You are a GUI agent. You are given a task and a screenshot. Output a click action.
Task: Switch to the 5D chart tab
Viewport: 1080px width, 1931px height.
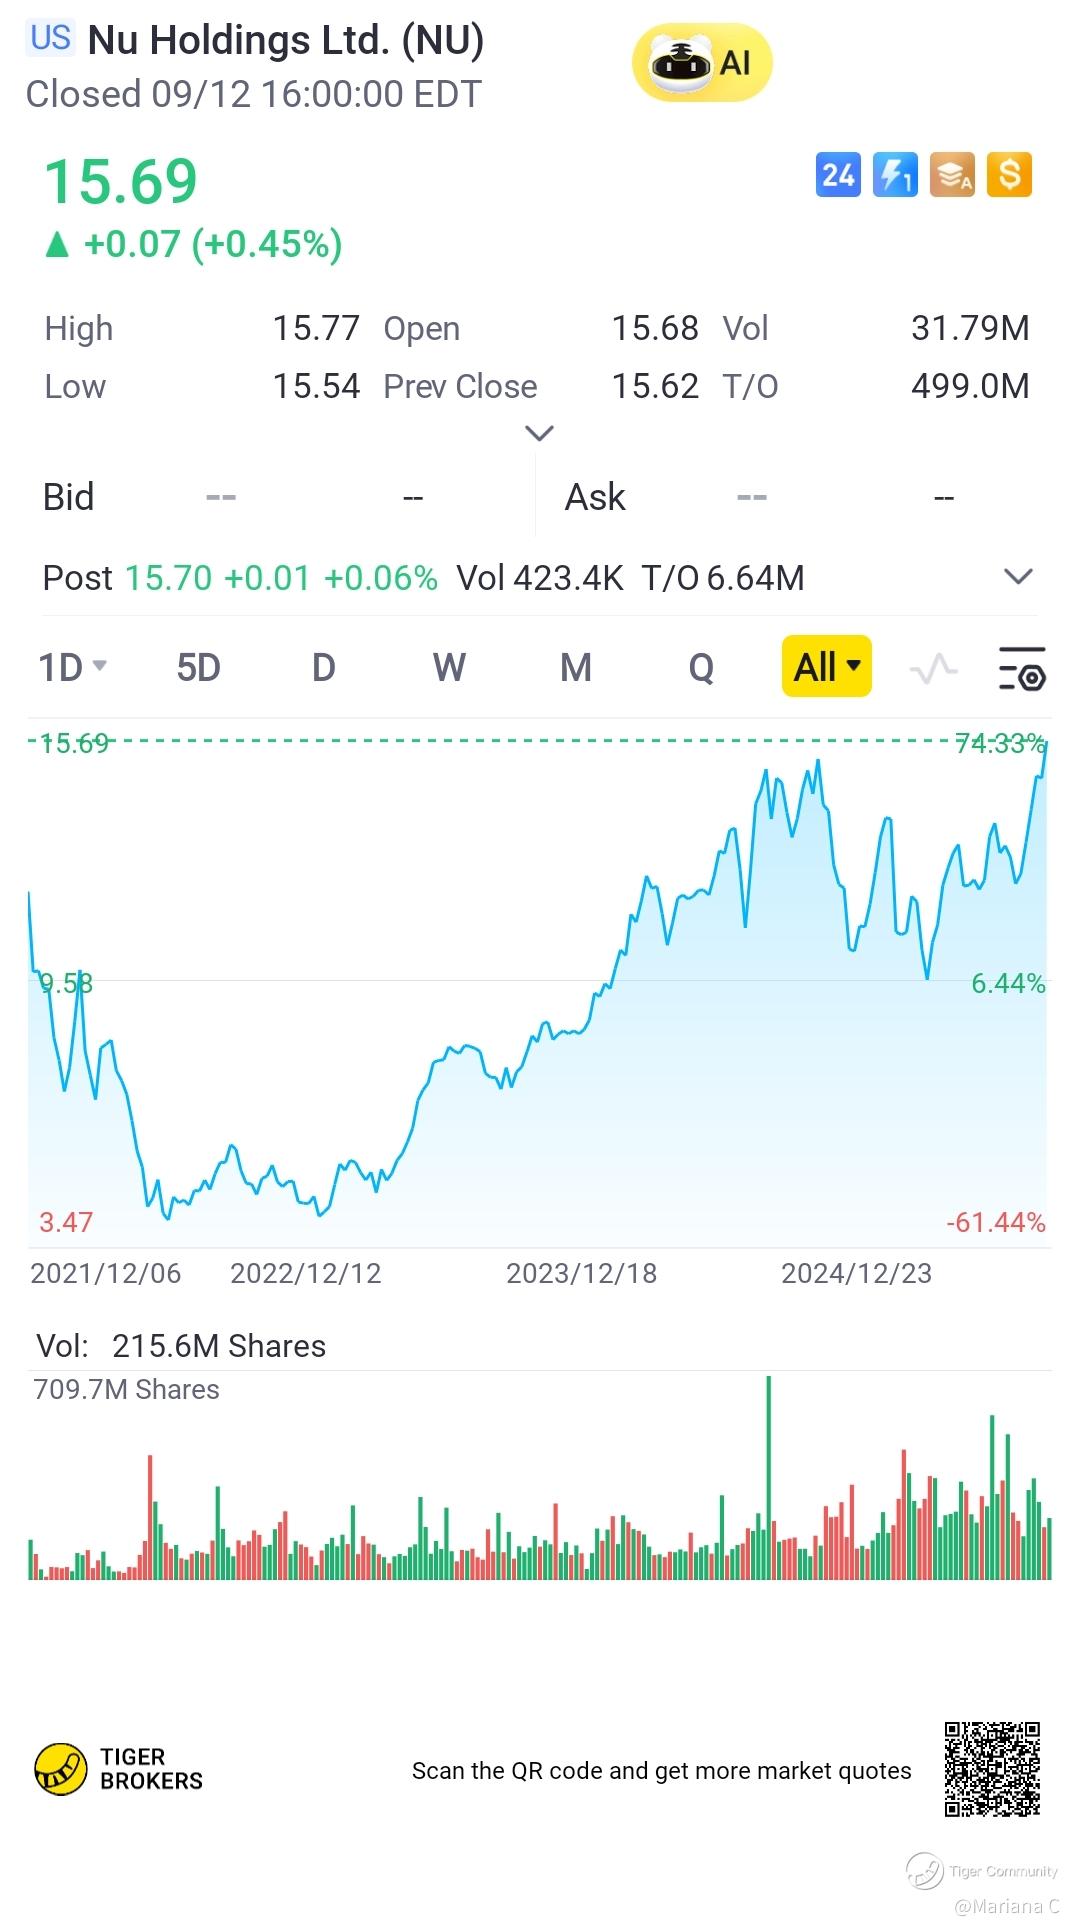(198, 667)
